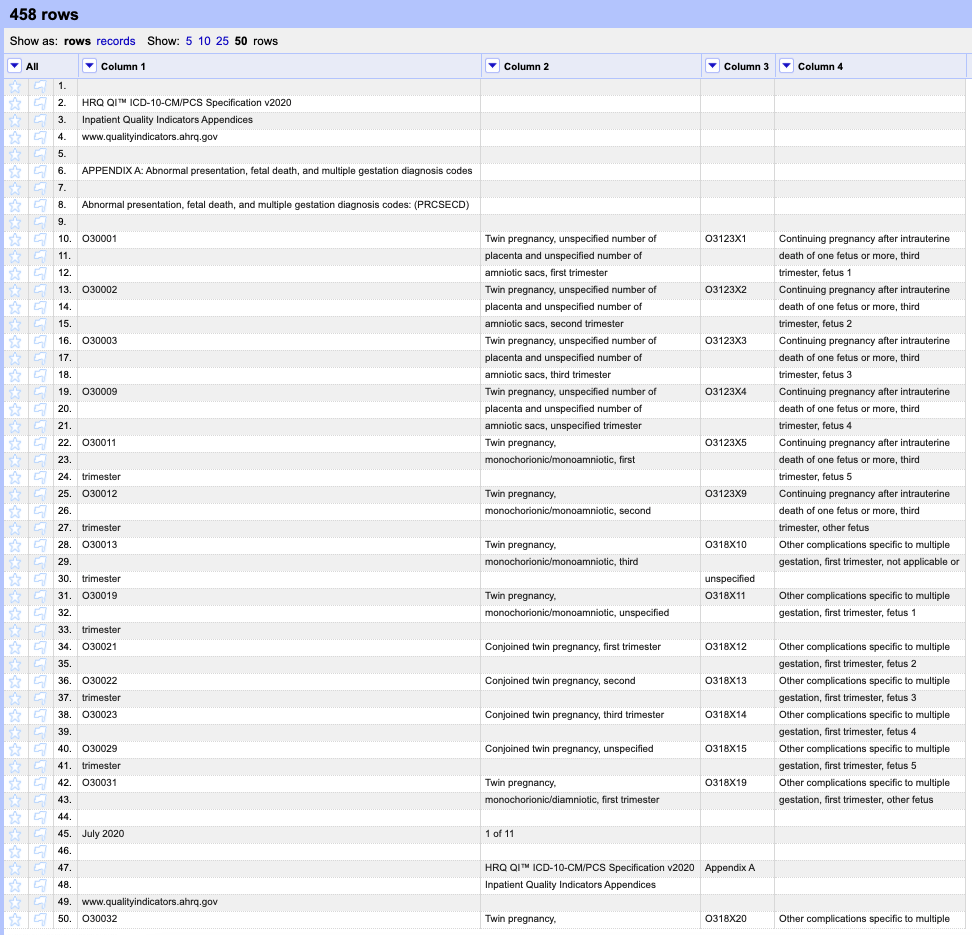Star row 19 with code O30009
This screenshot has width=972, height=935.
[x=15, y=392]
